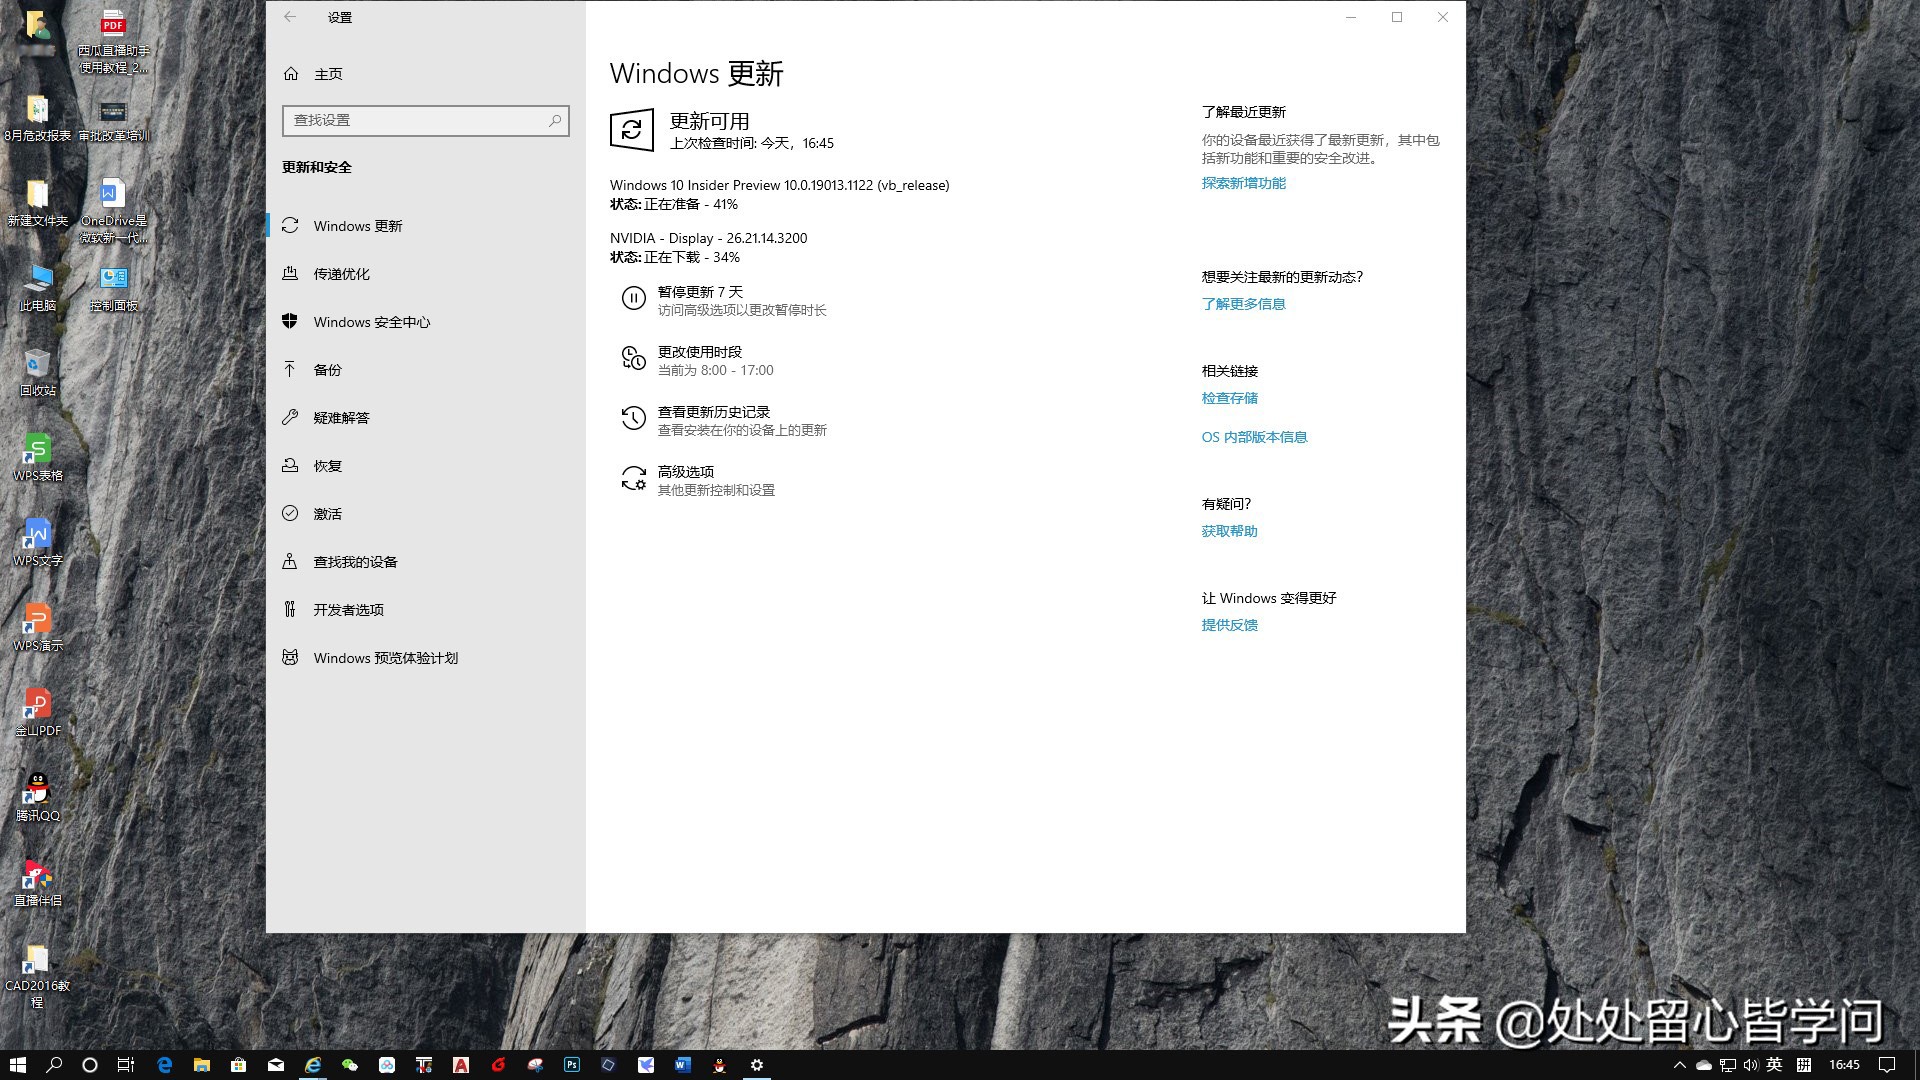Click the pause icon next to 暂停更新 7 天
Viewport: 1920px width, 1080px height.
(633, 297)
